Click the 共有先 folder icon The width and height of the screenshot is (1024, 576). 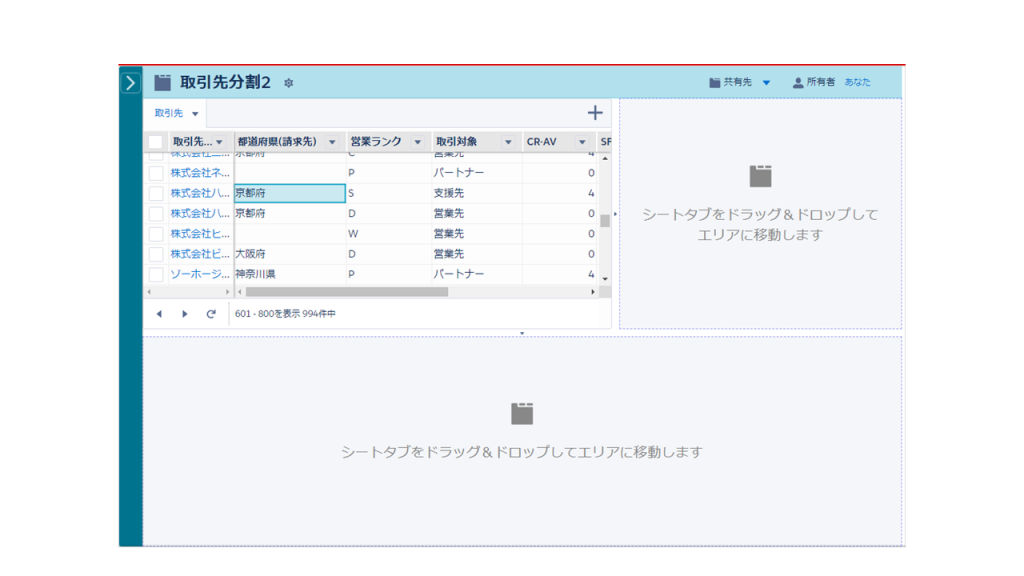pos(714,83)
